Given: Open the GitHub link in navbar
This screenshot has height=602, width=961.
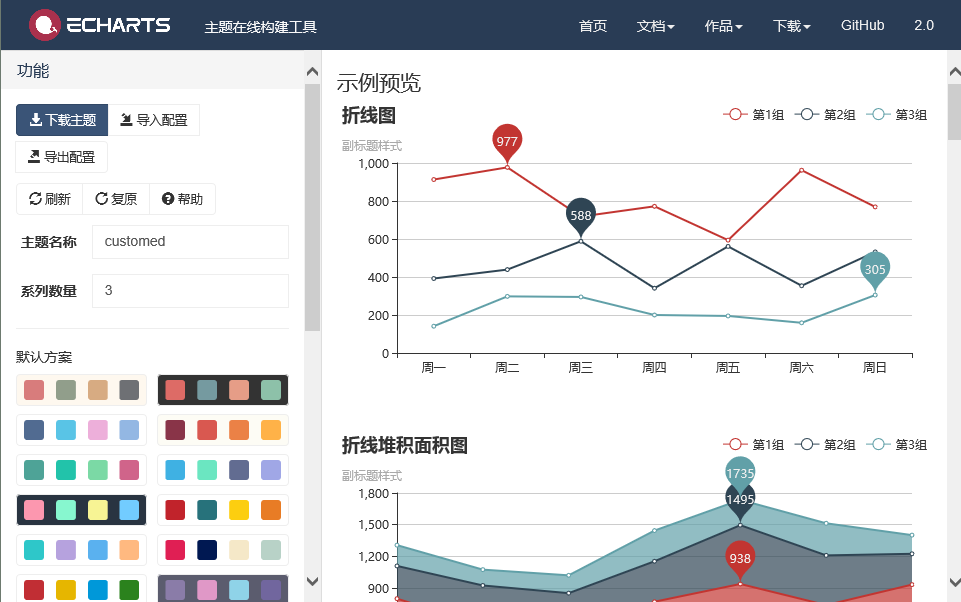Looking at the screenshot, I should click(862, 25).
